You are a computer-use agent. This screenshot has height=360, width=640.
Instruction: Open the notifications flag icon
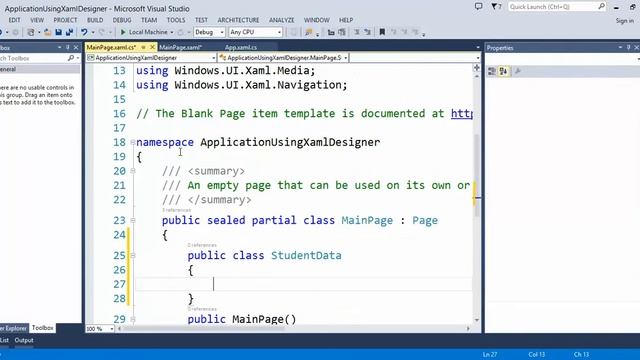(x=496, y=7)
